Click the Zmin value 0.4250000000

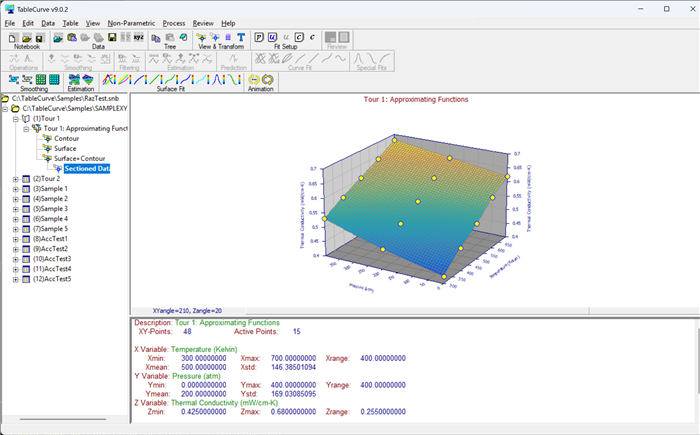[x=204, y=412]
